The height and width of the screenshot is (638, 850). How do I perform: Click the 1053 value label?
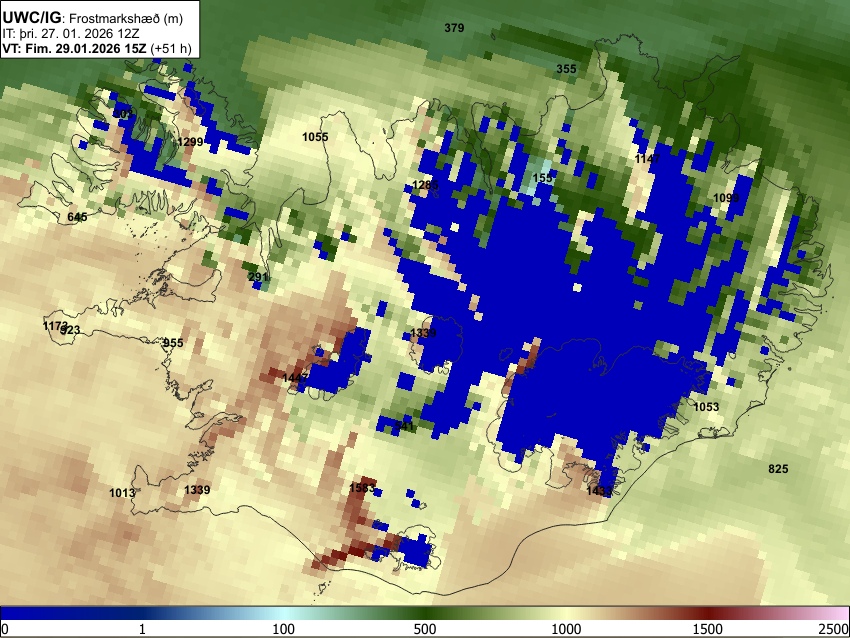706,407
